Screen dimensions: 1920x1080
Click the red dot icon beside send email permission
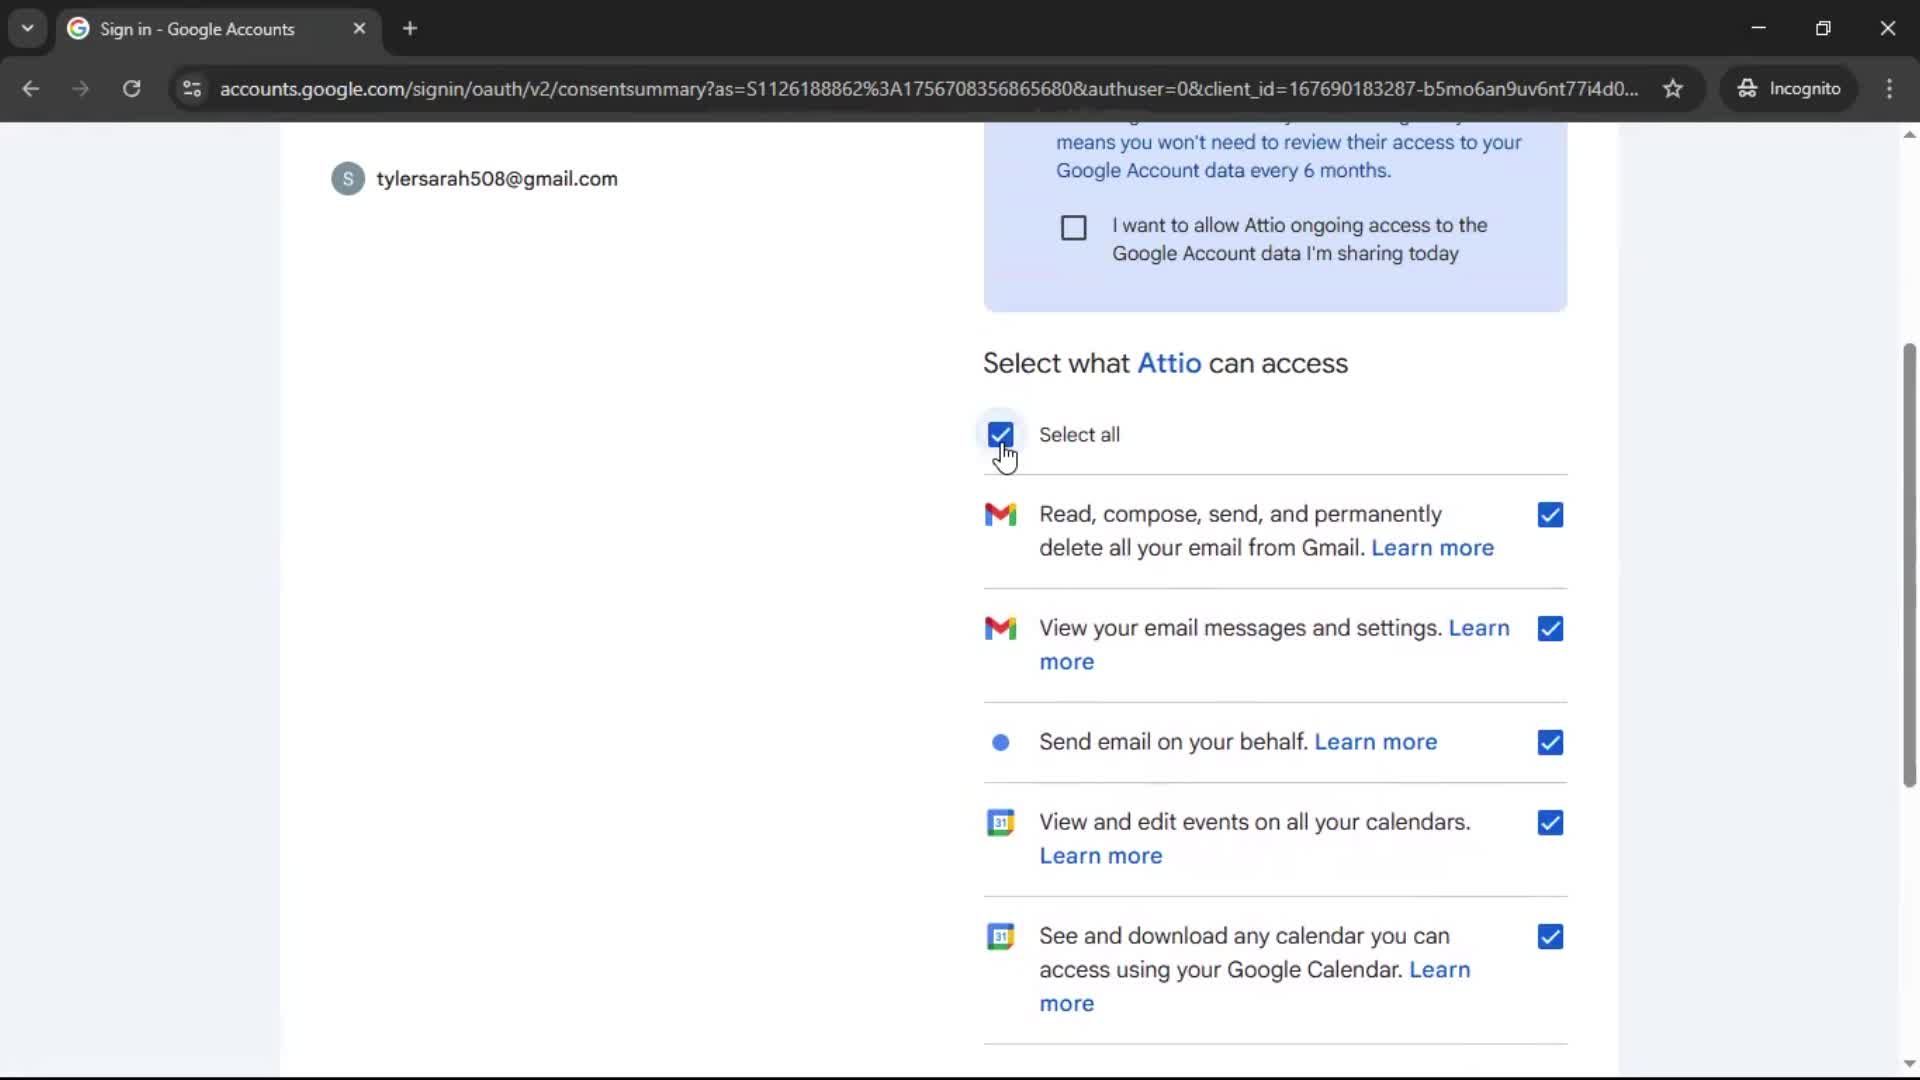click(1001, 742)
